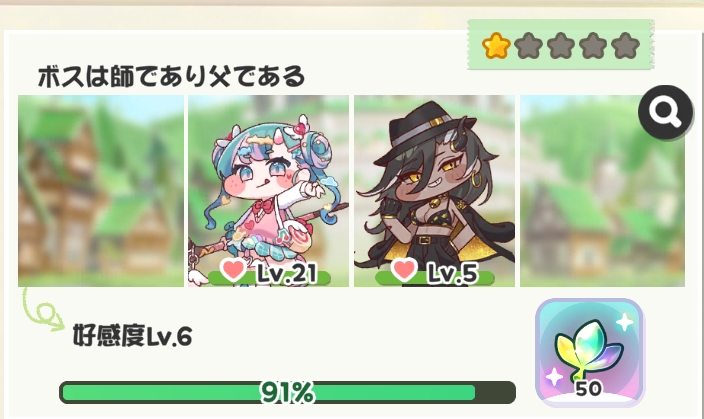Select the fifth gray star

pos(625,46)
